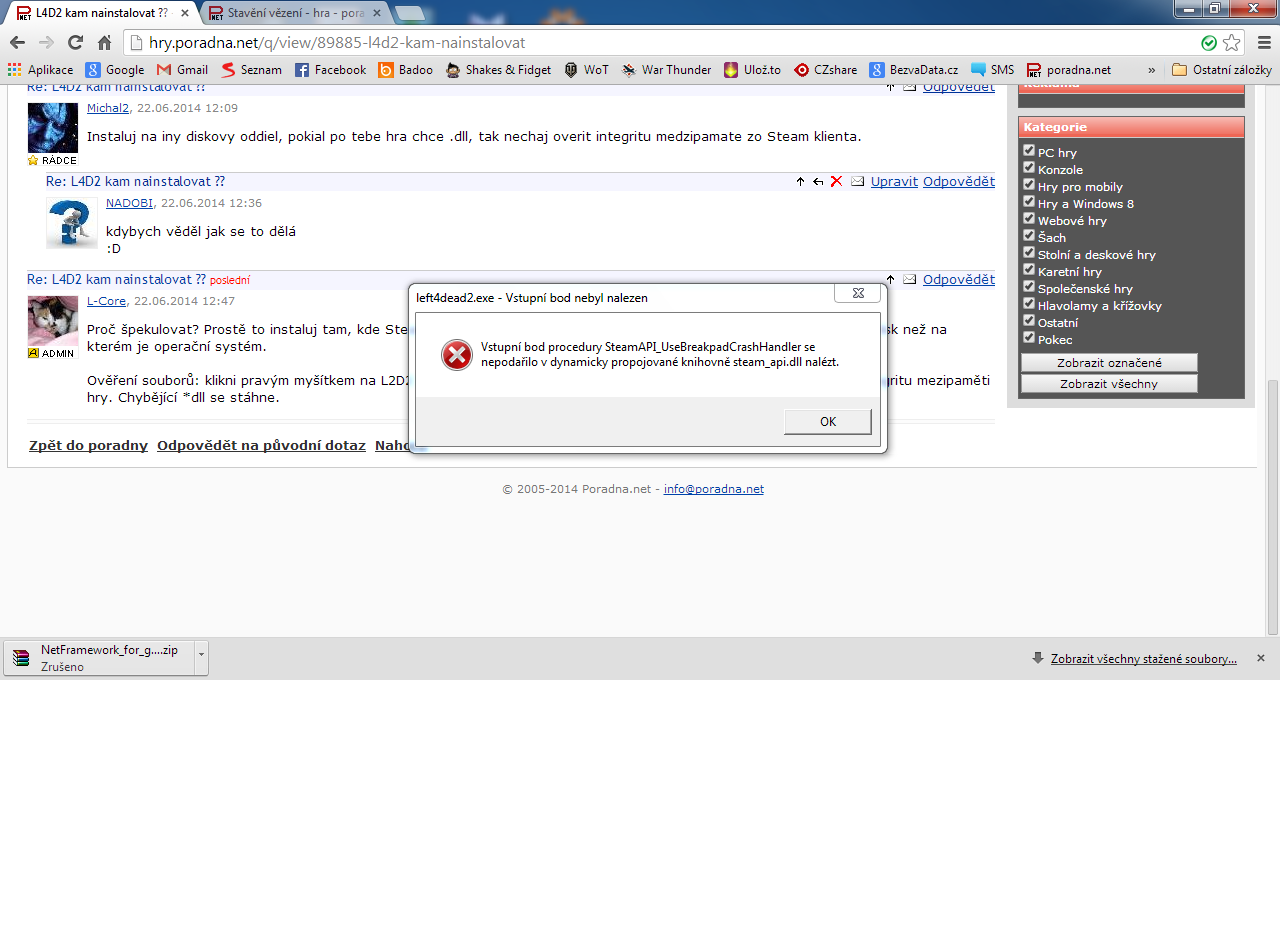Toggle the Konzole category checkbox
The image size is (1280, 952).
click(1029, 168)
